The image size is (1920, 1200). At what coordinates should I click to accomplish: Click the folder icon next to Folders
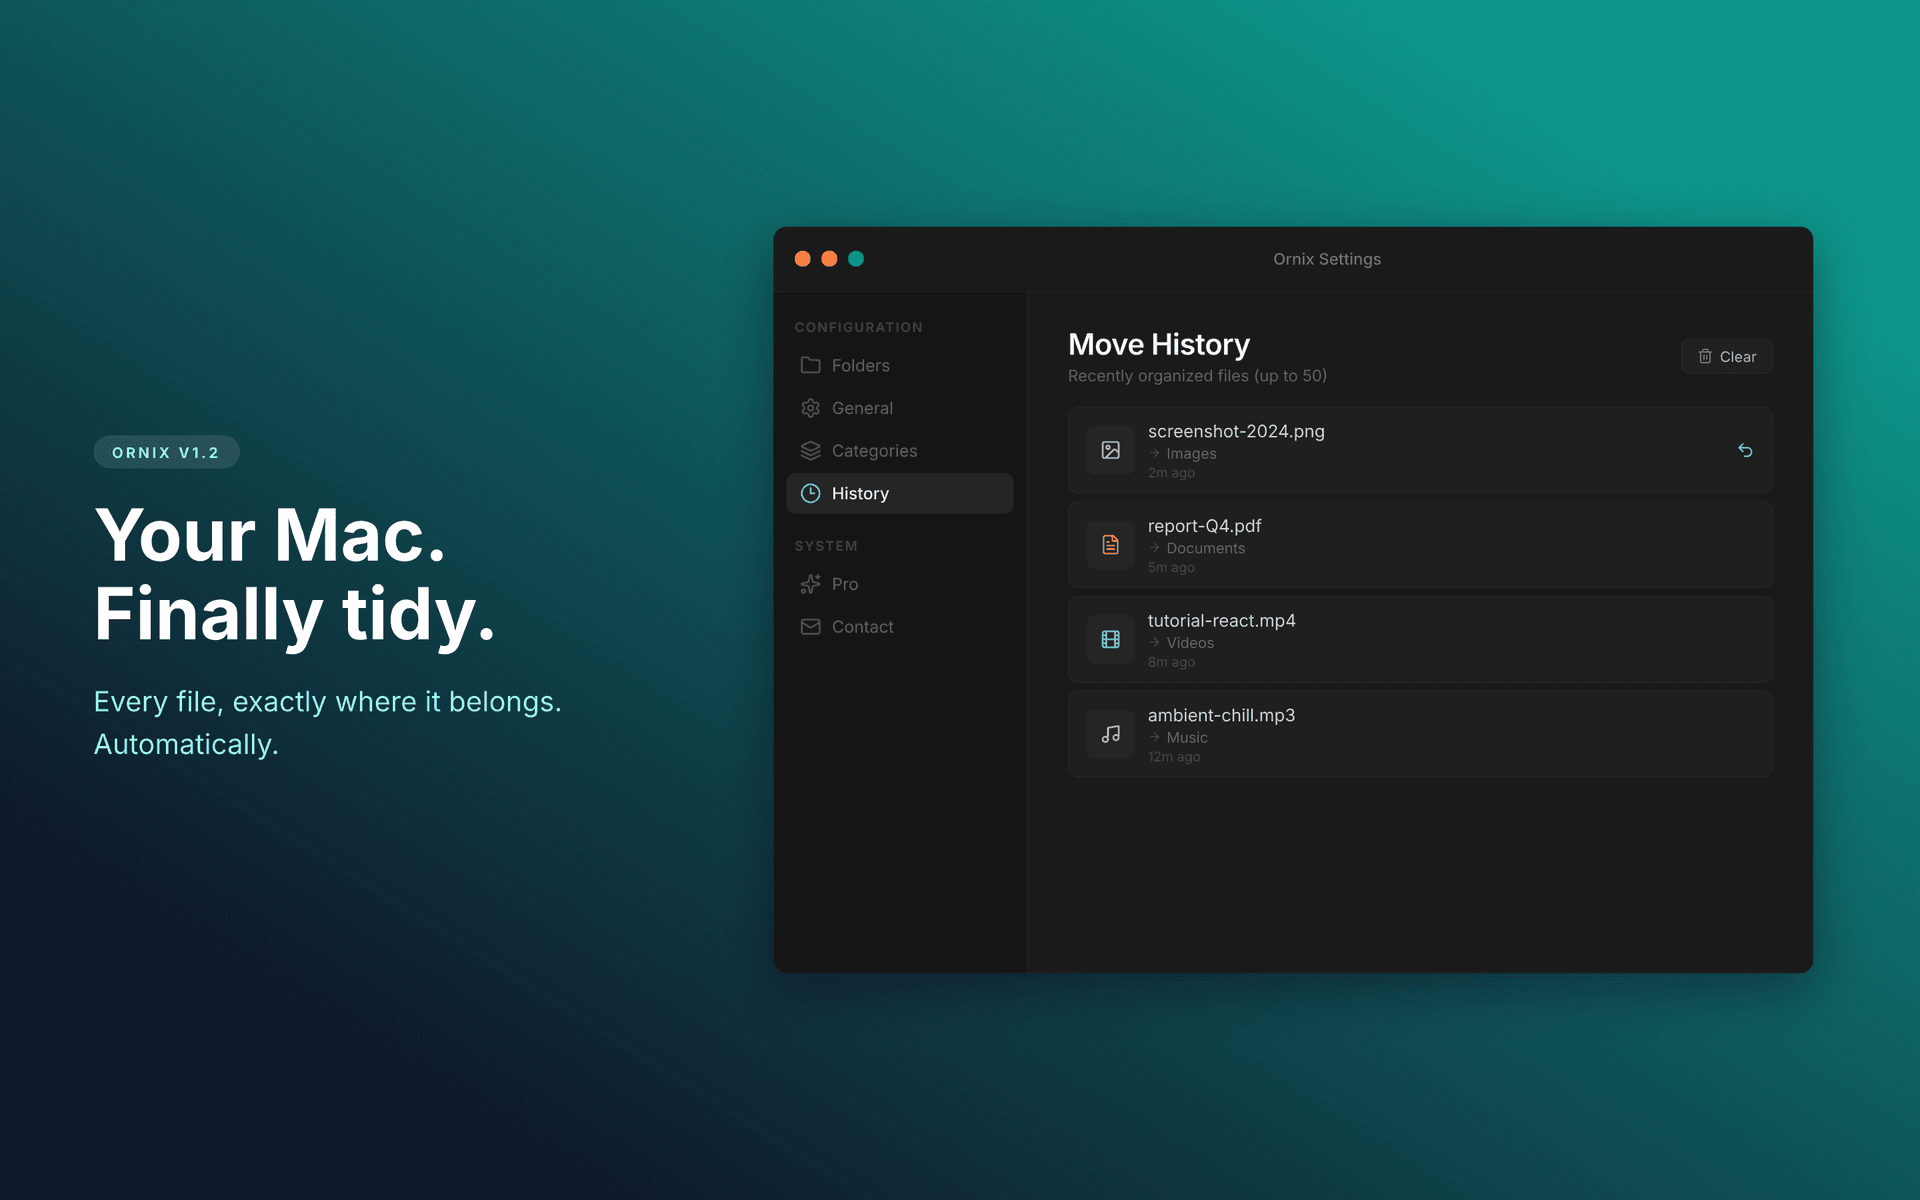tap(811, 365)
